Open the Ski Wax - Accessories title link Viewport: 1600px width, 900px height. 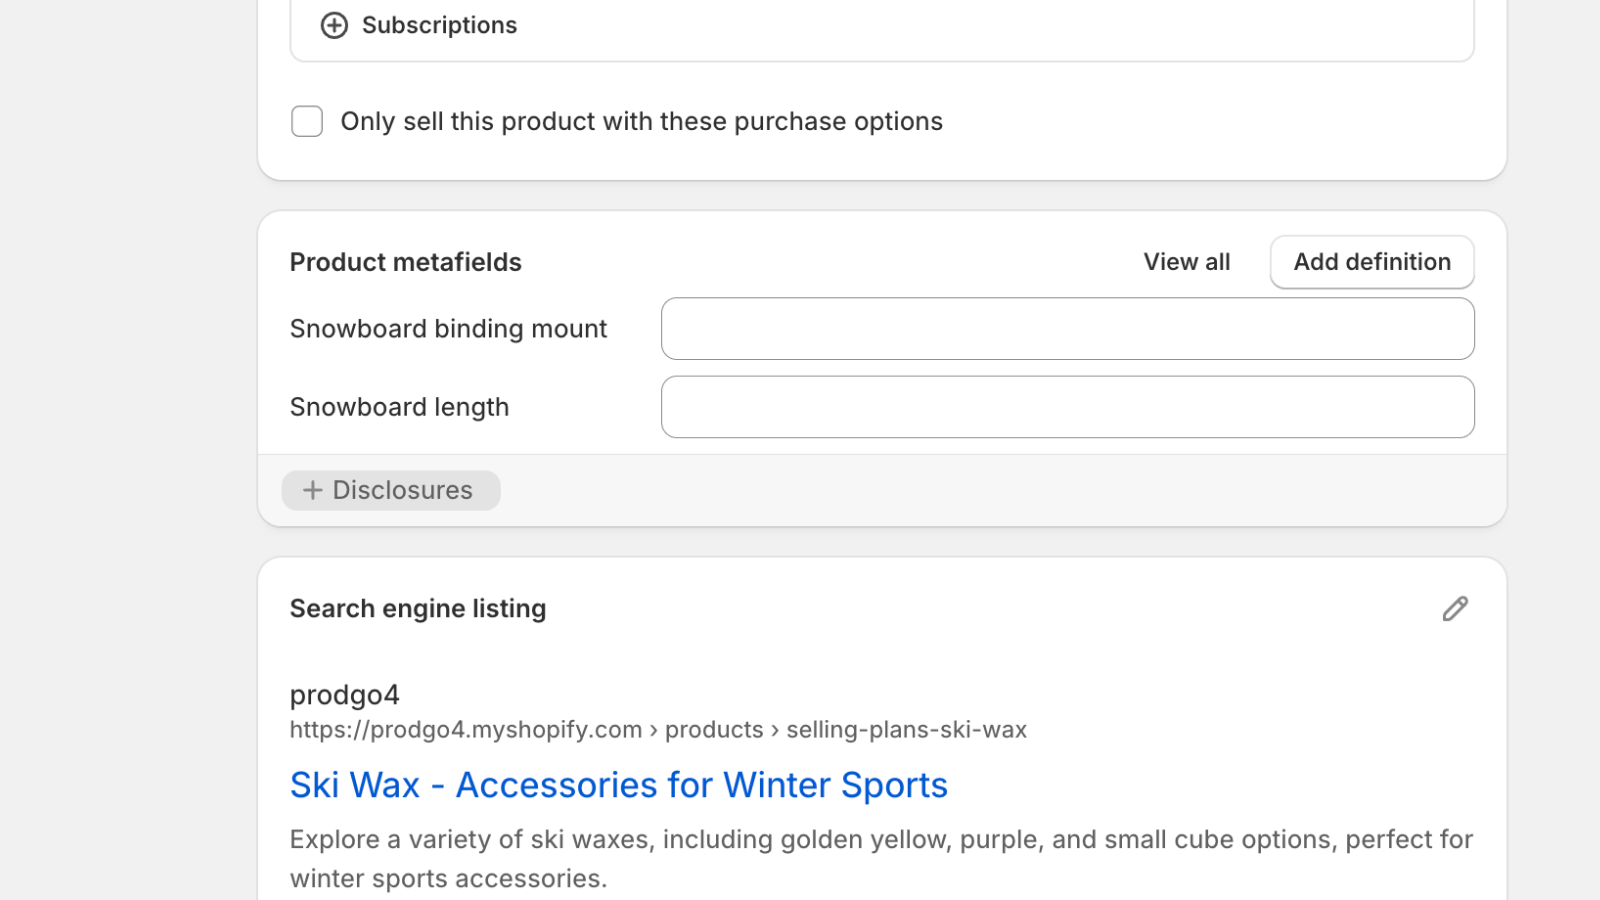click(619, 785)
